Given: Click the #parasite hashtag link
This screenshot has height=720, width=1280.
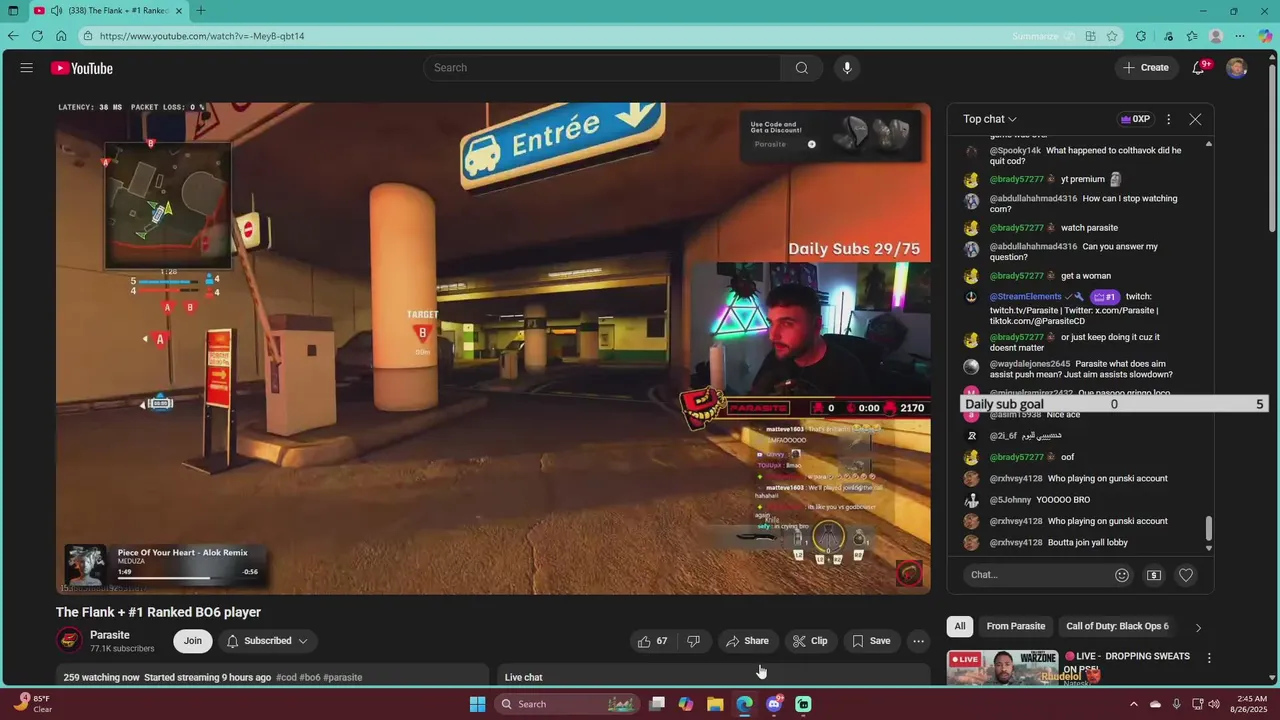Looking at the screenshot, I should 343,677.
